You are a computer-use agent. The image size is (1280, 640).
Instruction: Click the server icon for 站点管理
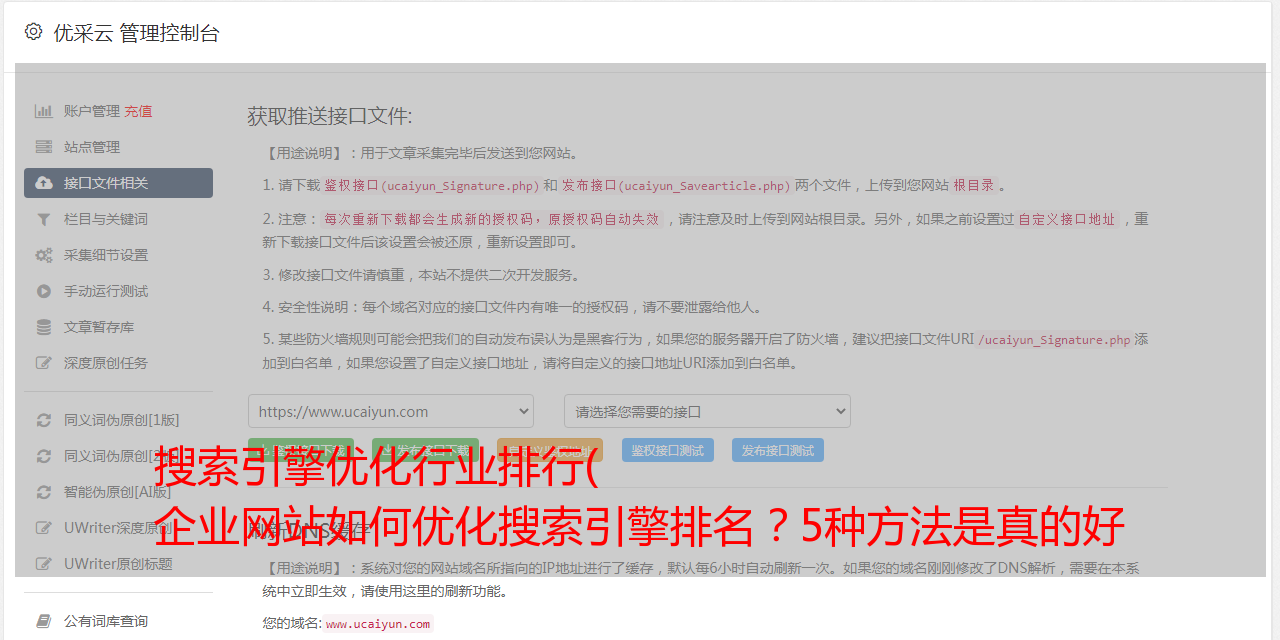click(44, 147)
